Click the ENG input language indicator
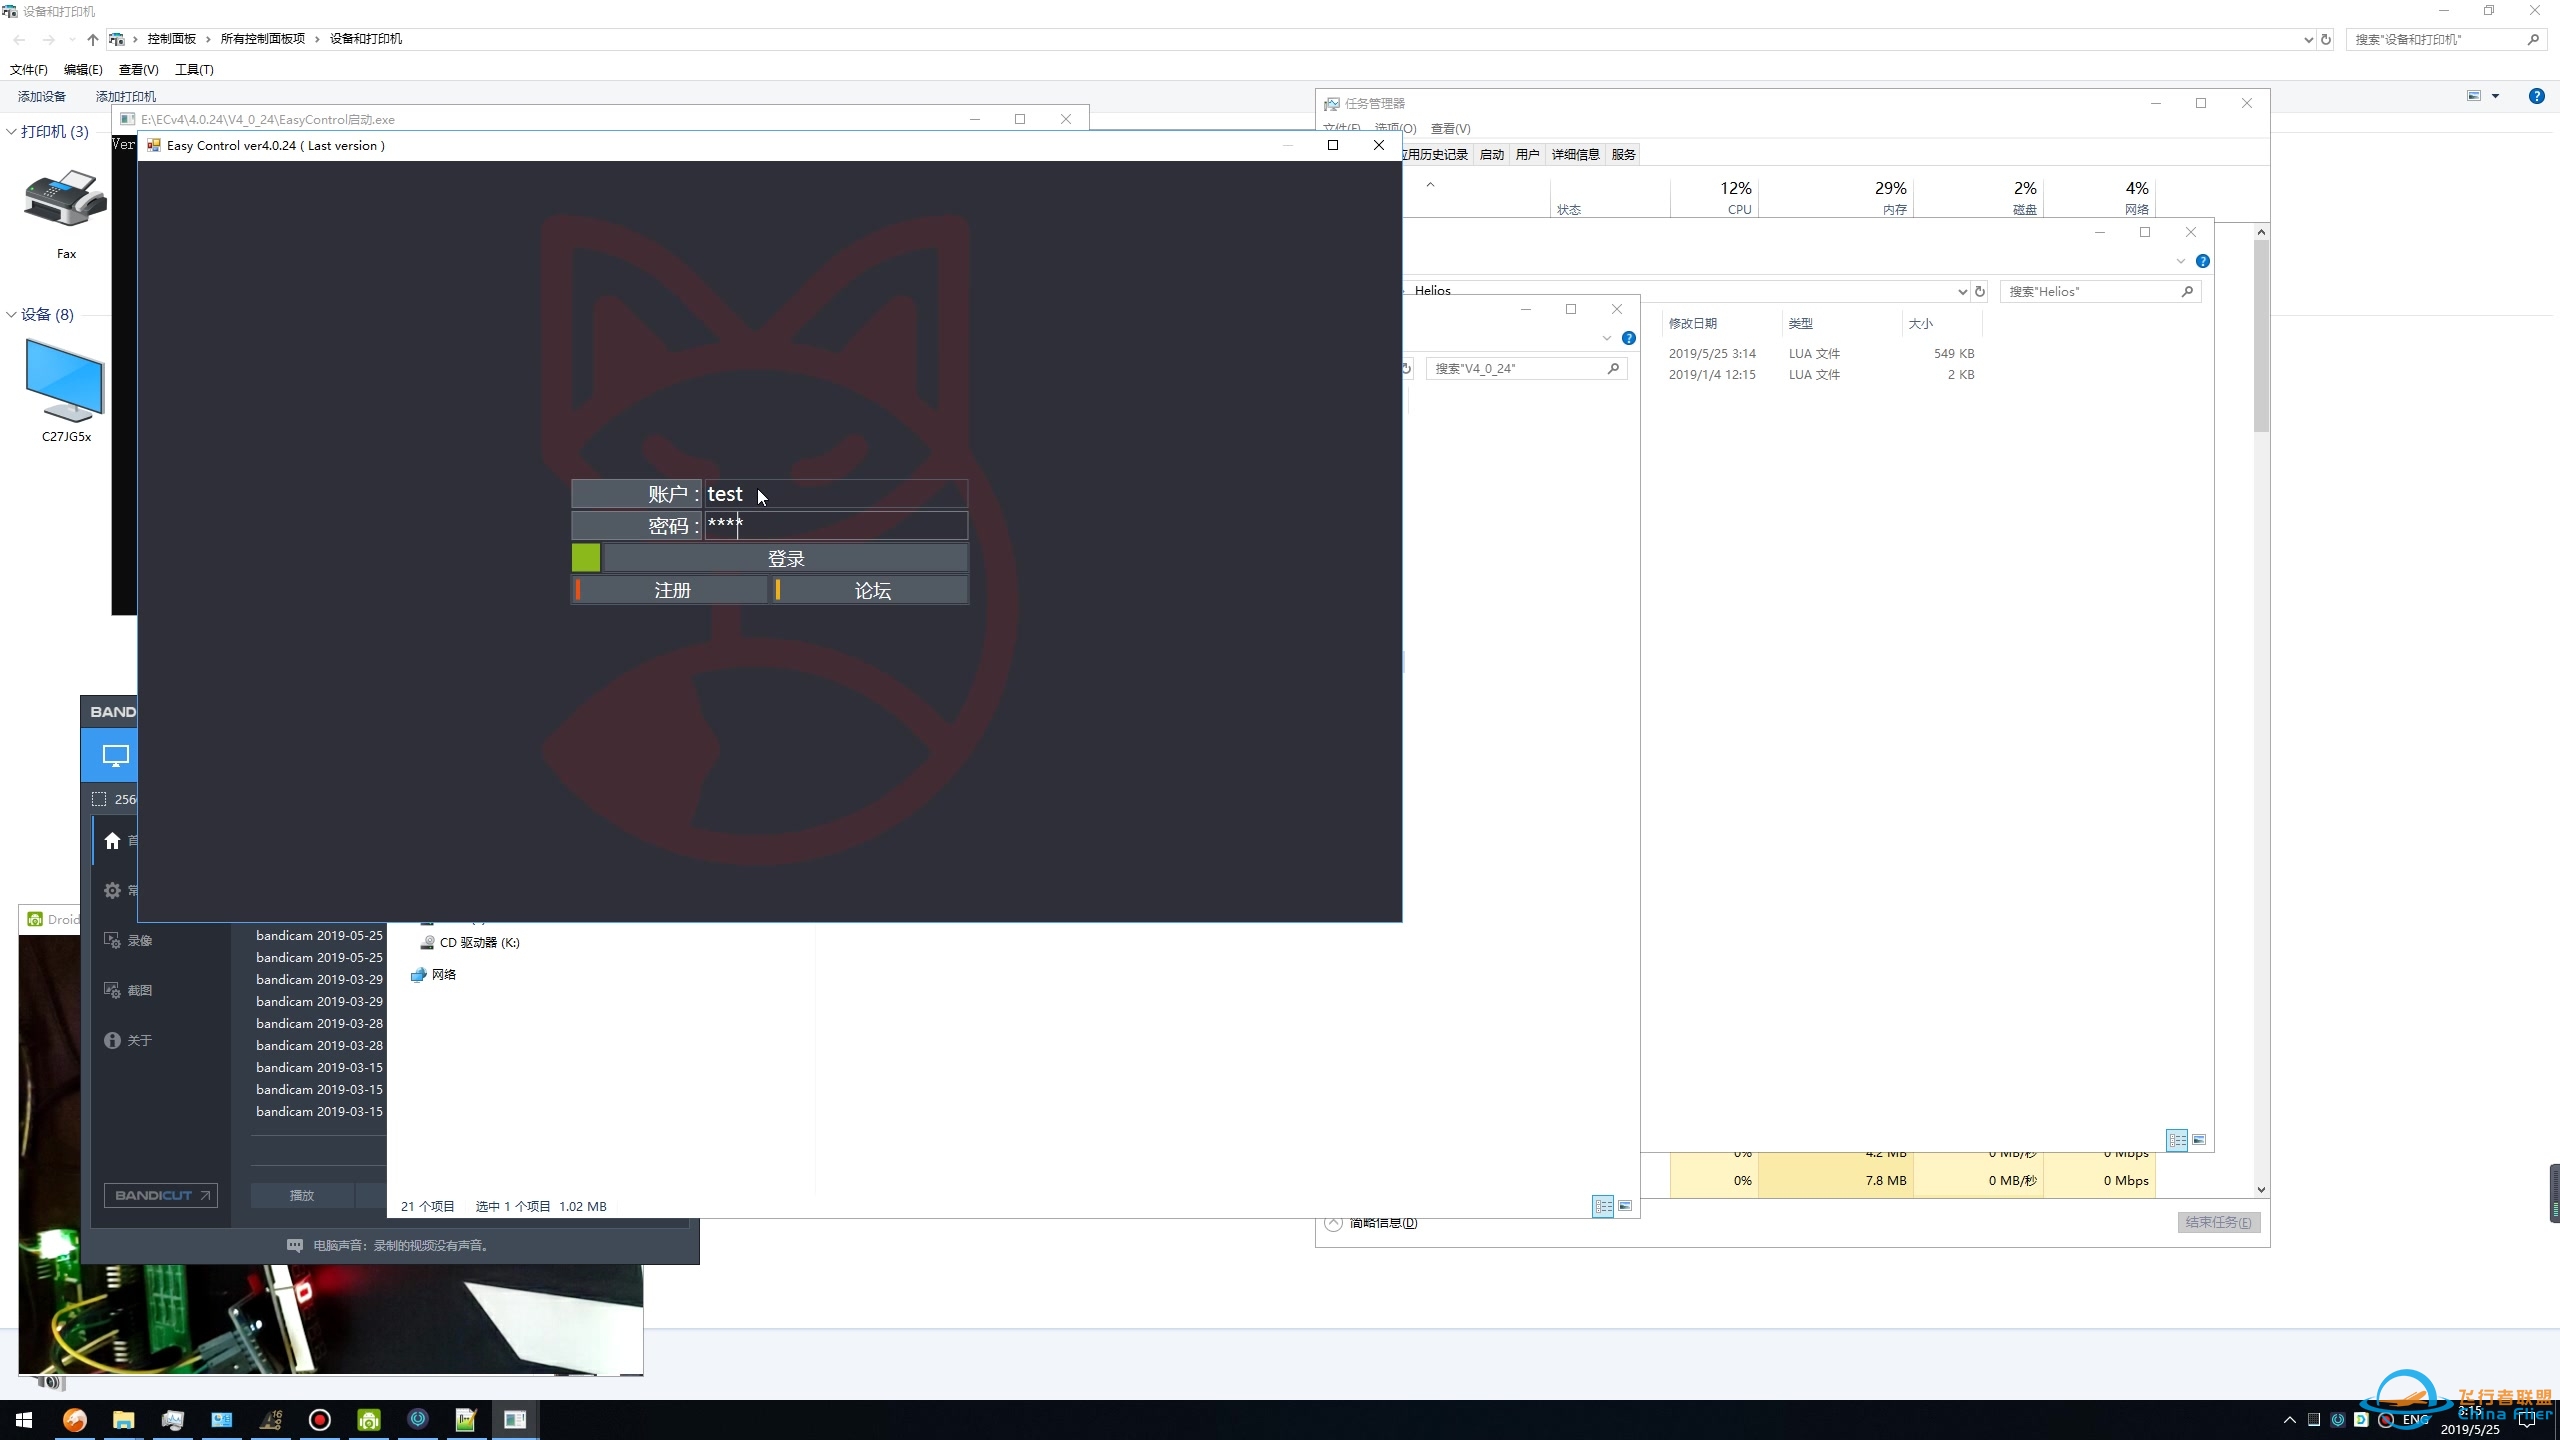The image size is (2560, 1440). tap(2415, 1420)
